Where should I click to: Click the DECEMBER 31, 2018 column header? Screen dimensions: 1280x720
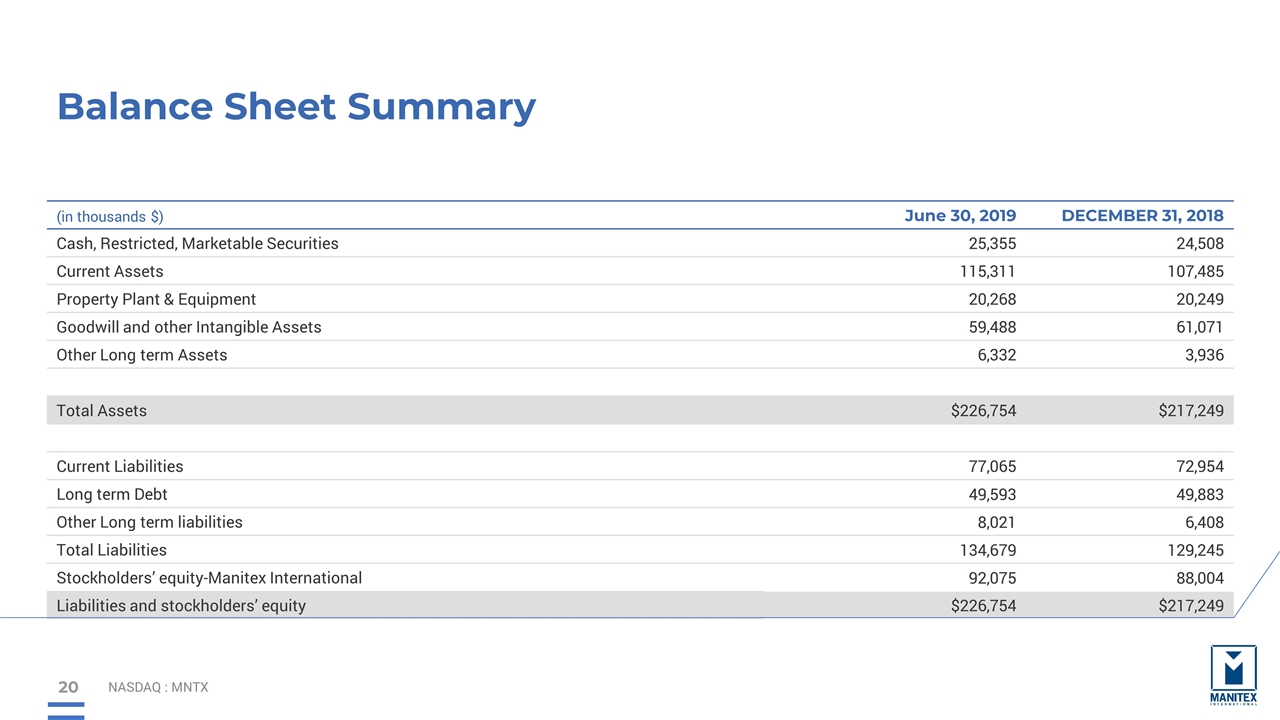pyautogui.click(x=1142, y=215)
